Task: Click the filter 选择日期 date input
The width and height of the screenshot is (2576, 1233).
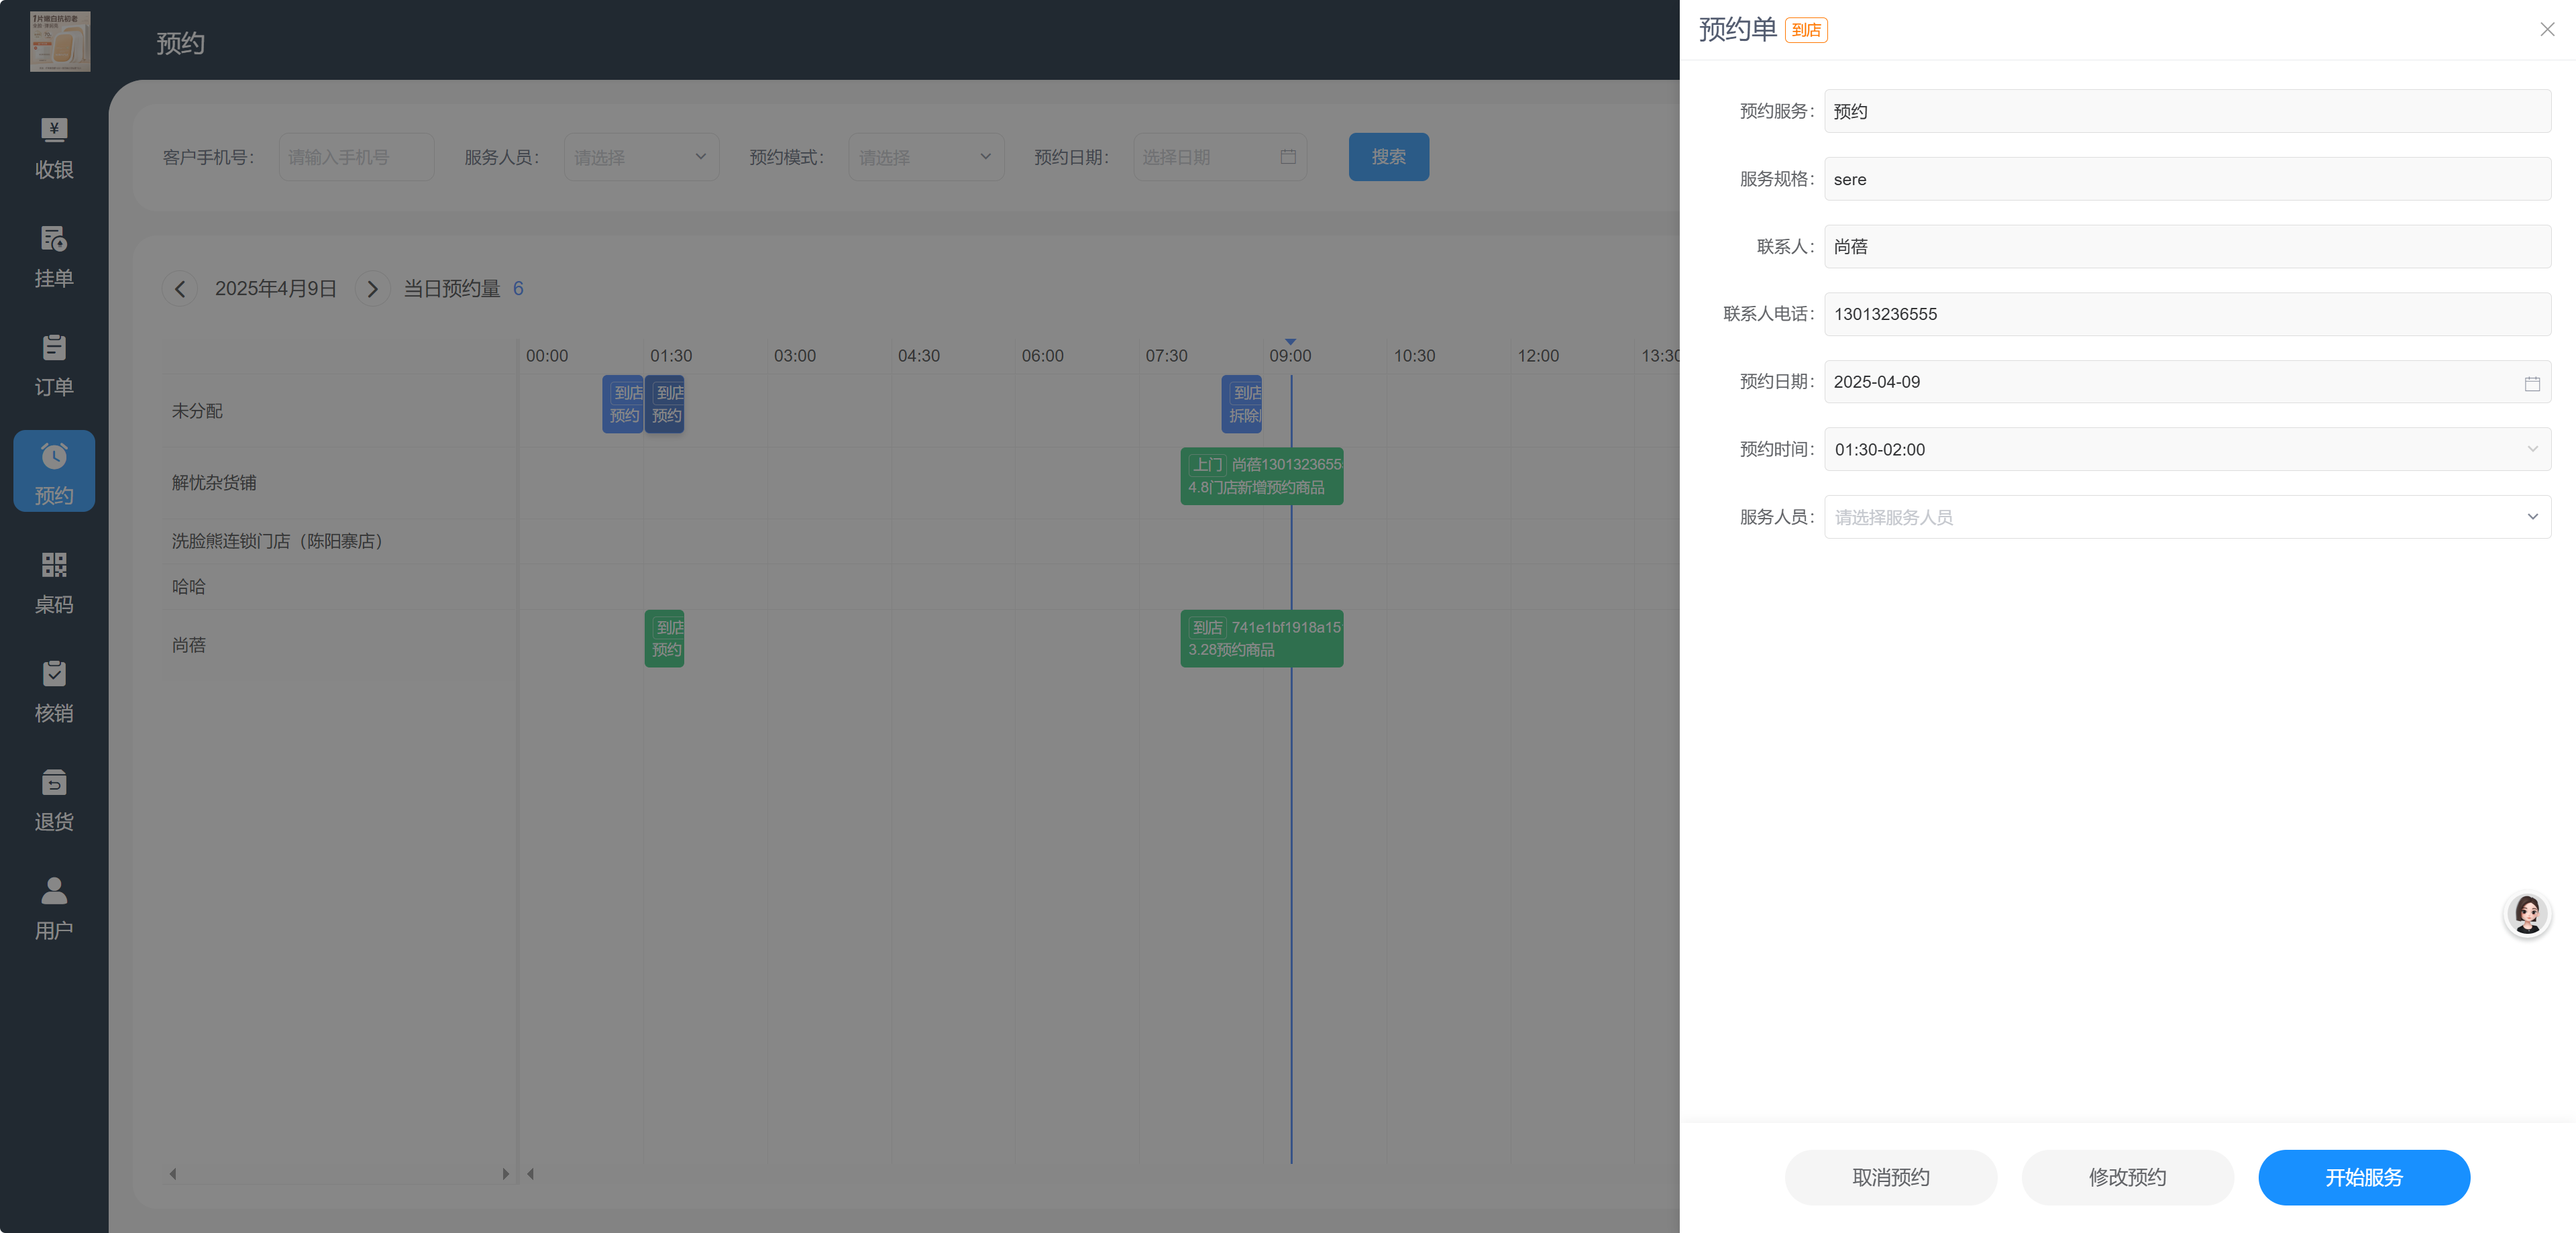Action: click(1219, 157)
